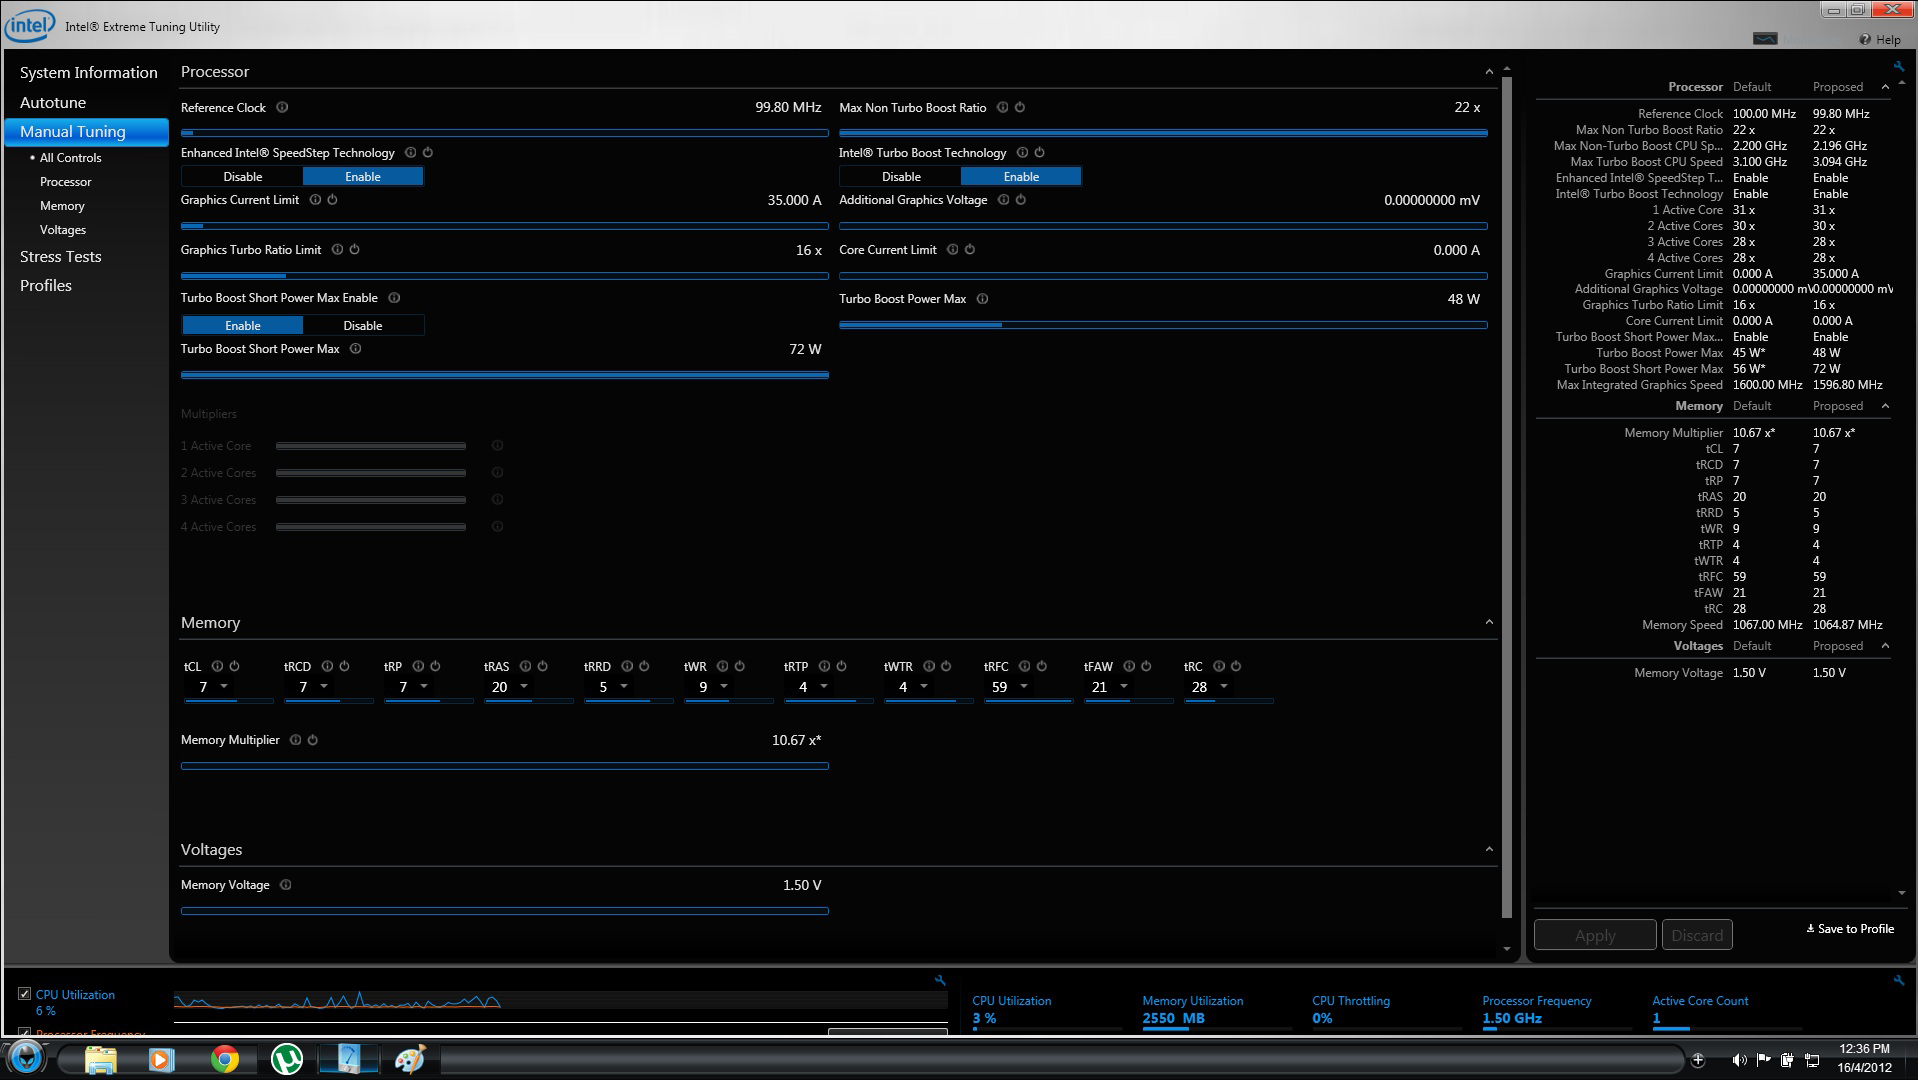Open the tRAS value dropdown
This screenshot has width=1918, height=1080.
(524, 686)
